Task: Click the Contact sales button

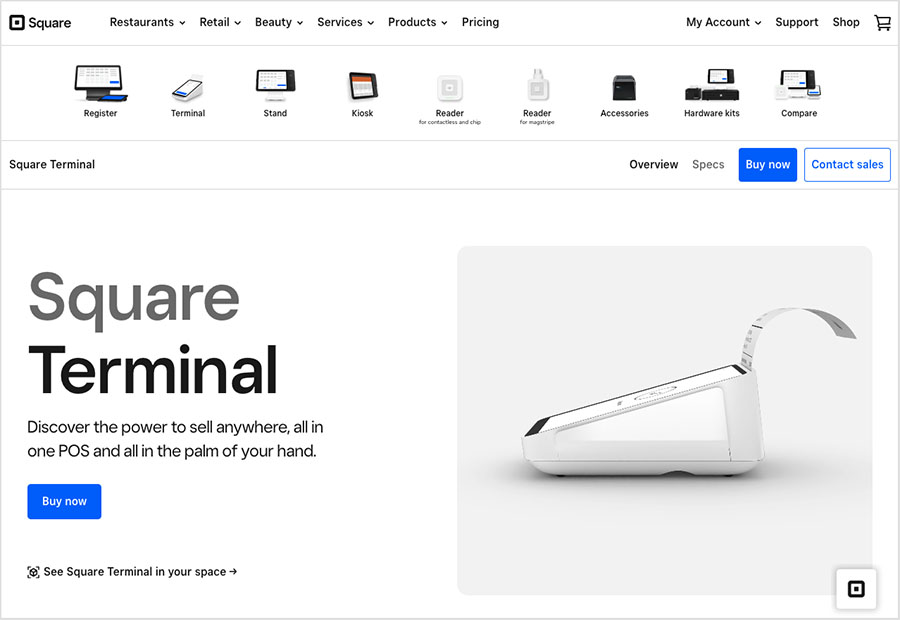Action: pos(847,165)
